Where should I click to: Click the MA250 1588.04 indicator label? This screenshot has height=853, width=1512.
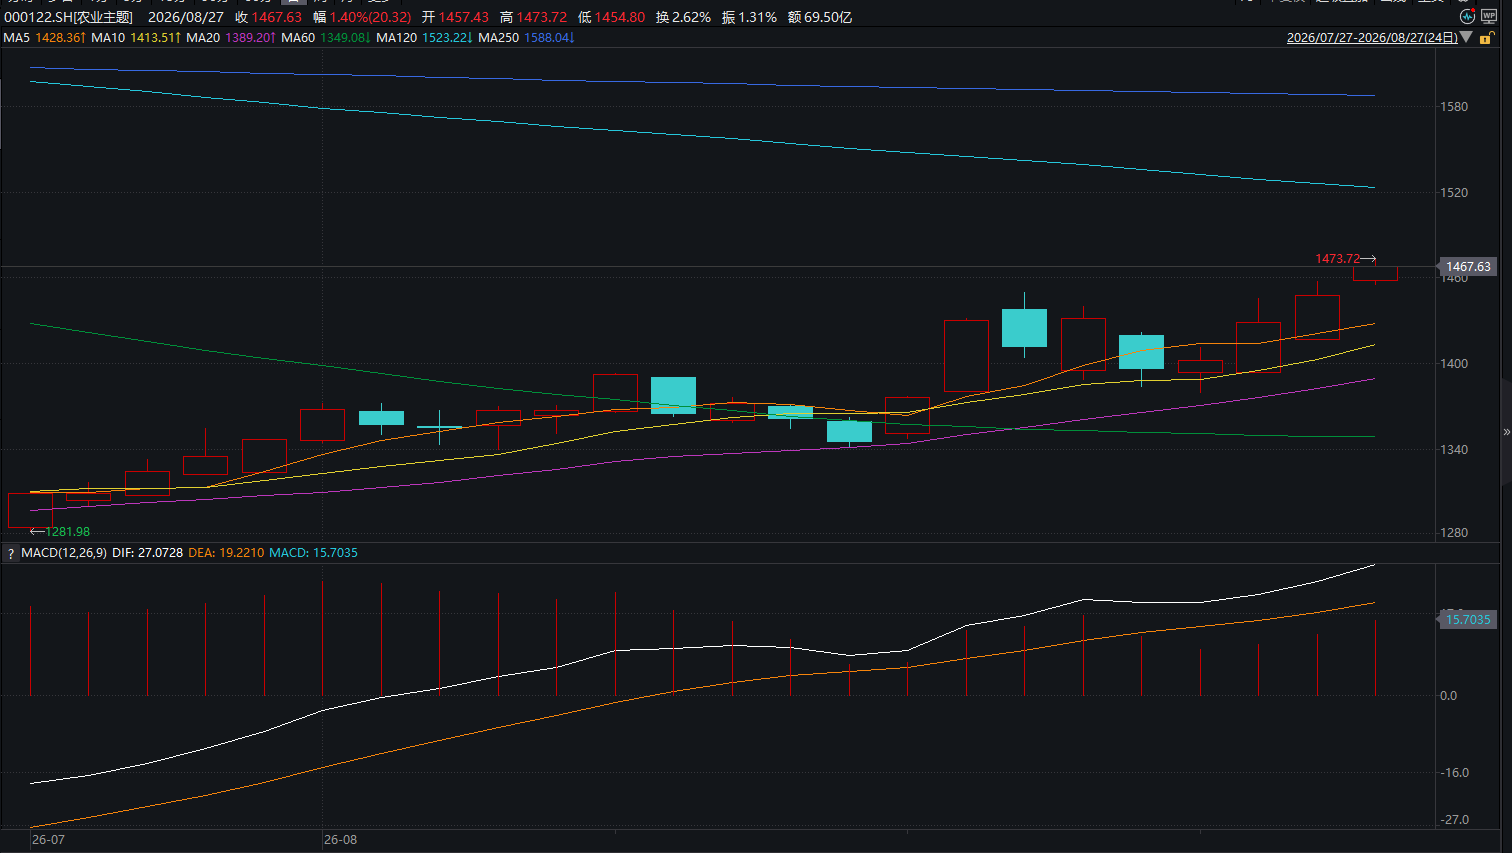(526, 38)
